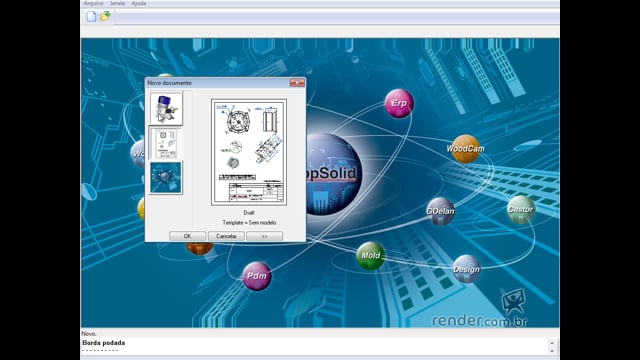This screenshot has width=640, height=360.
Task: Click the Pdm sphere
Action: [257, 276]
